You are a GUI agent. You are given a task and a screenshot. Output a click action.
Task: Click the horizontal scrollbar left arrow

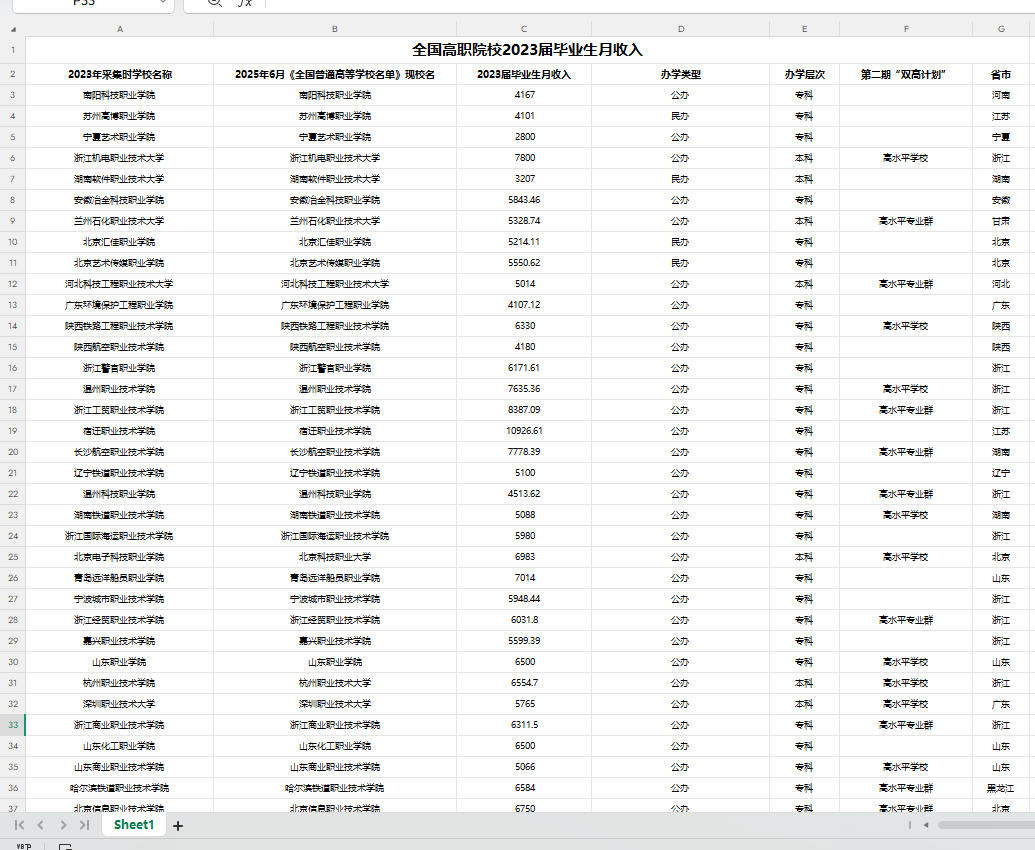pyautogui.click(x=926, y=825)
